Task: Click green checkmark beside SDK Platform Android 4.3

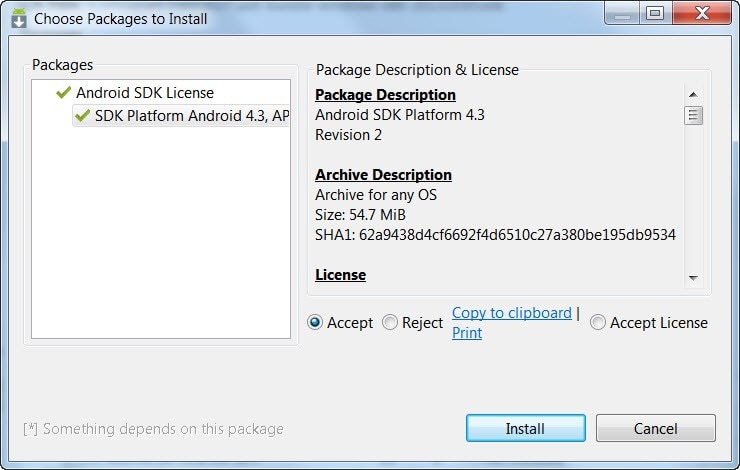Action: point(82,116)
